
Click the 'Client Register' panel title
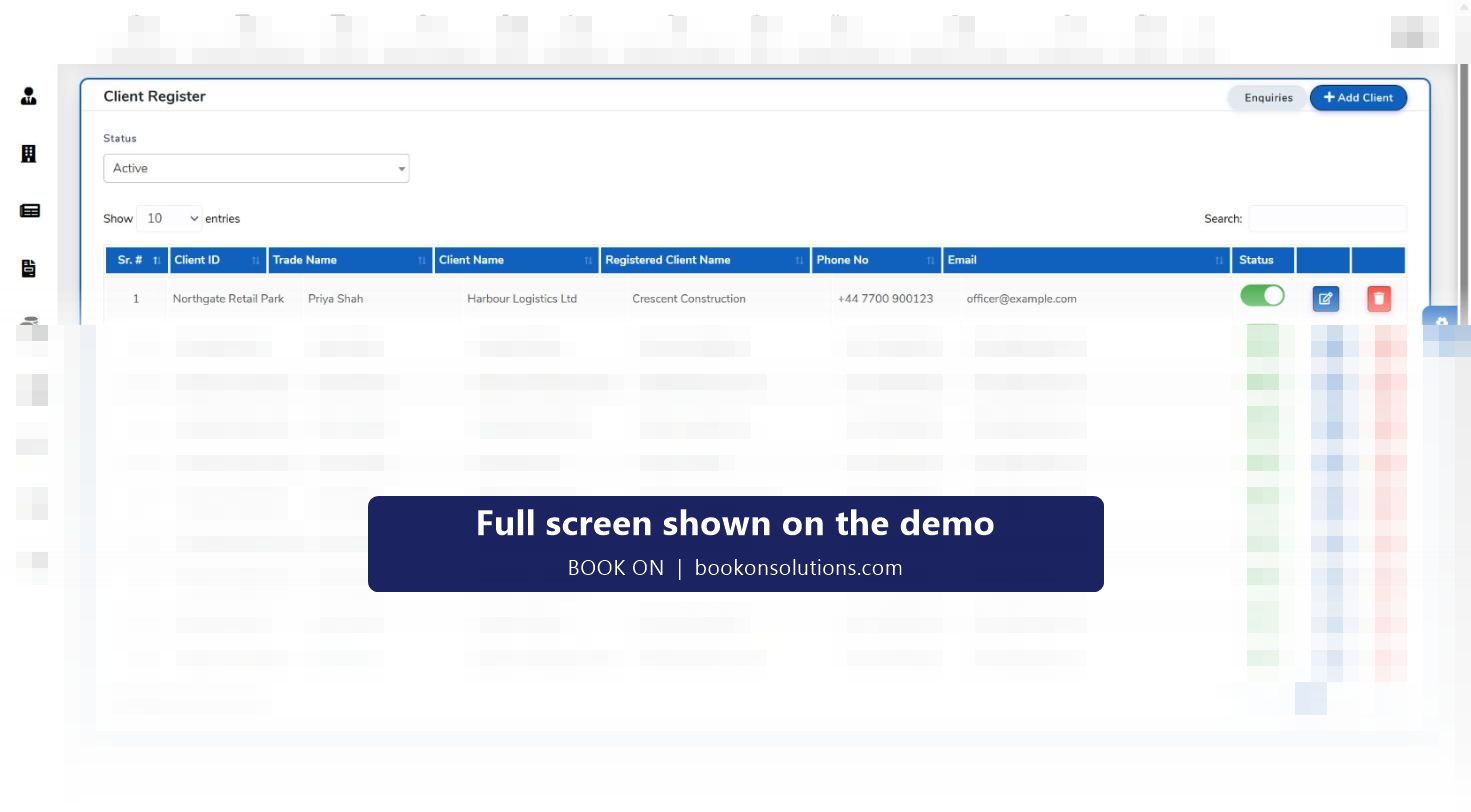coord(155,96)
